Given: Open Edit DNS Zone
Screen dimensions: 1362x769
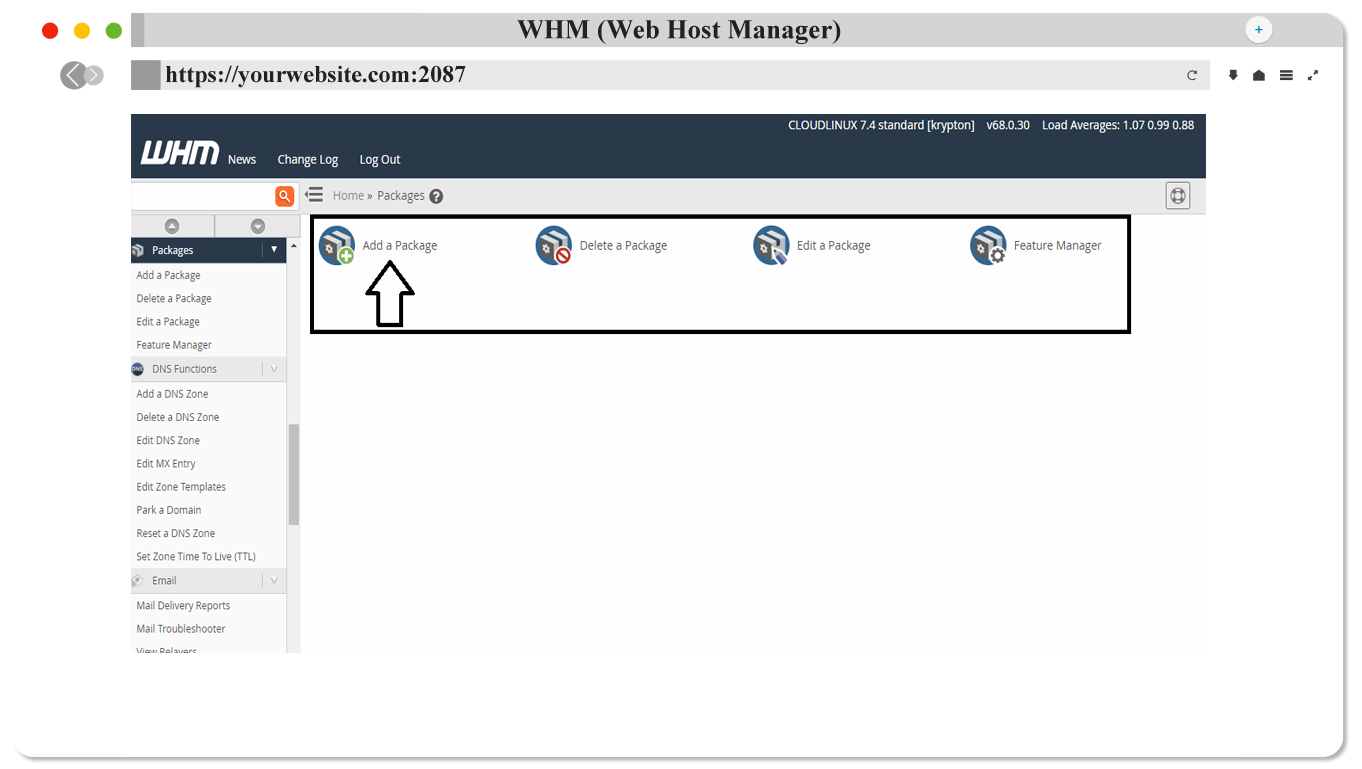Looking at the screenshot, I should (168, 440).
